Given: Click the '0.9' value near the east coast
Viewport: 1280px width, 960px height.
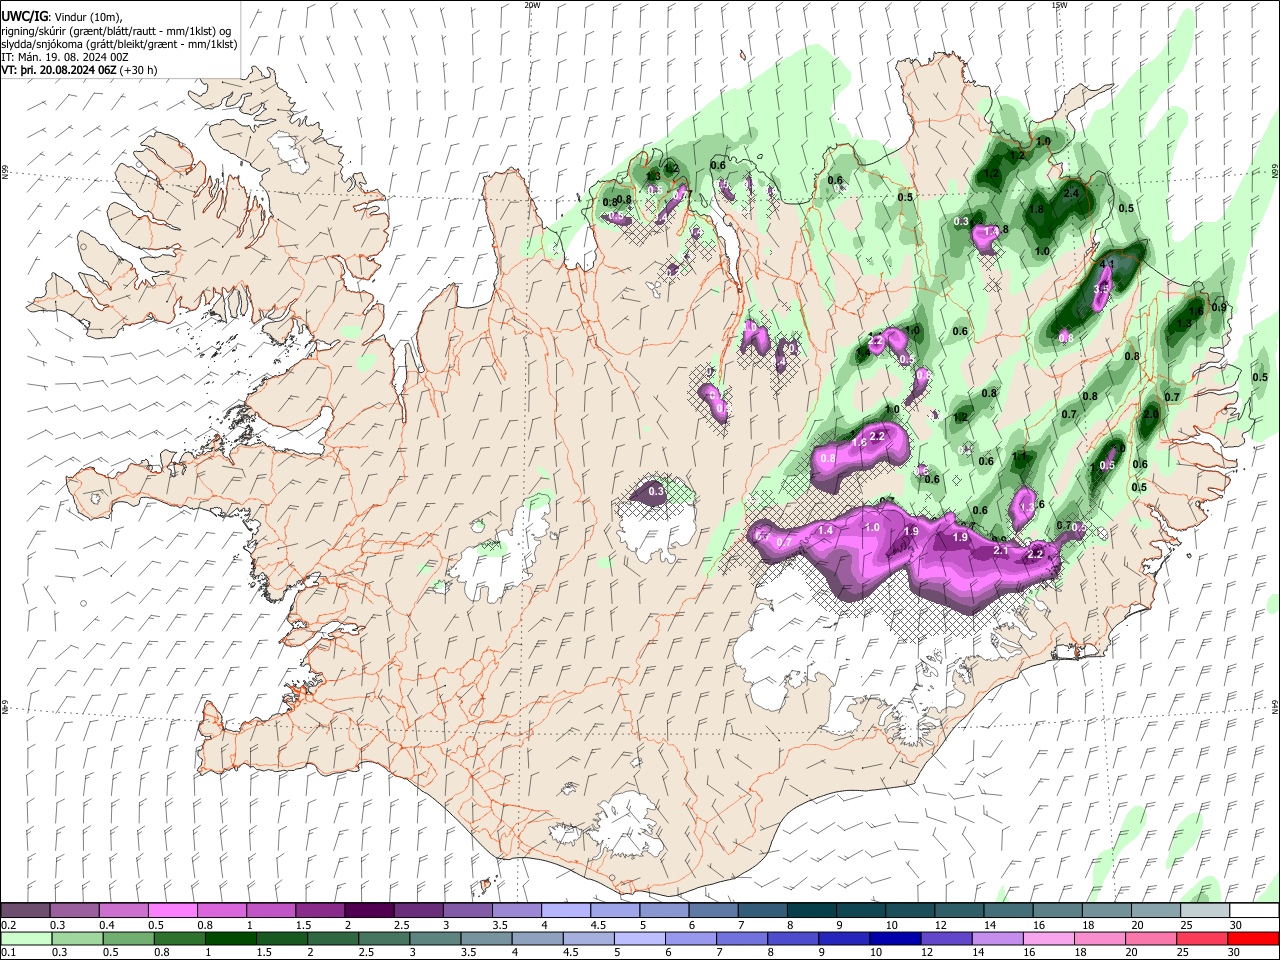Looking at the screenshot, I should pyautogui.click(x=1218, y=307).
